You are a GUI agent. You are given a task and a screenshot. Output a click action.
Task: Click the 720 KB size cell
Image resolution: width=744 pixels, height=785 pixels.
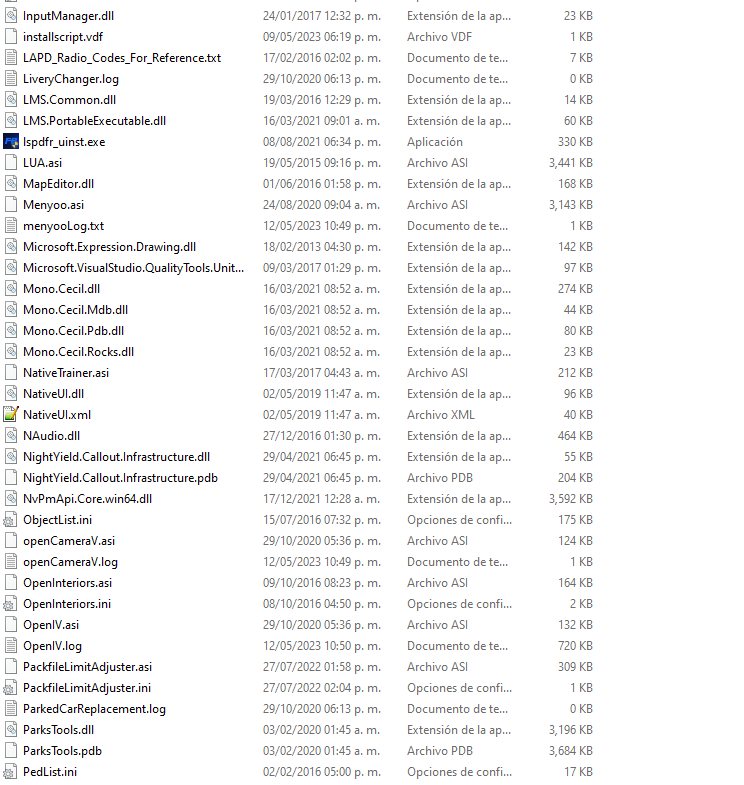[x=575, y=646]
